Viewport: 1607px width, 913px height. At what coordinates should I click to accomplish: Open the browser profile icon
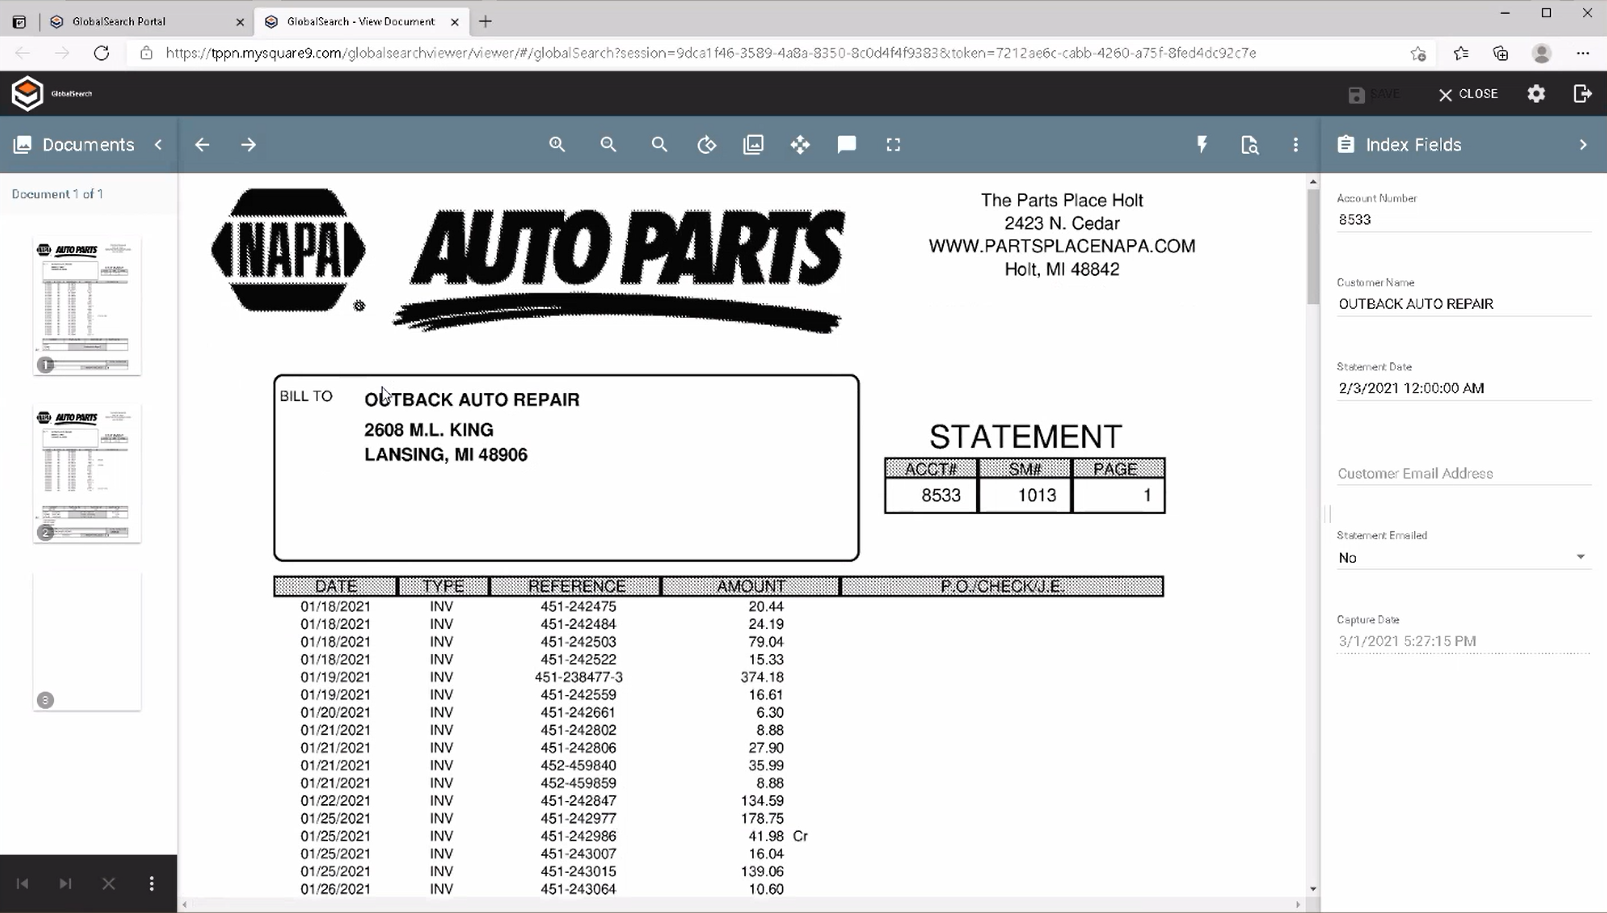(x=1541, y=53)
